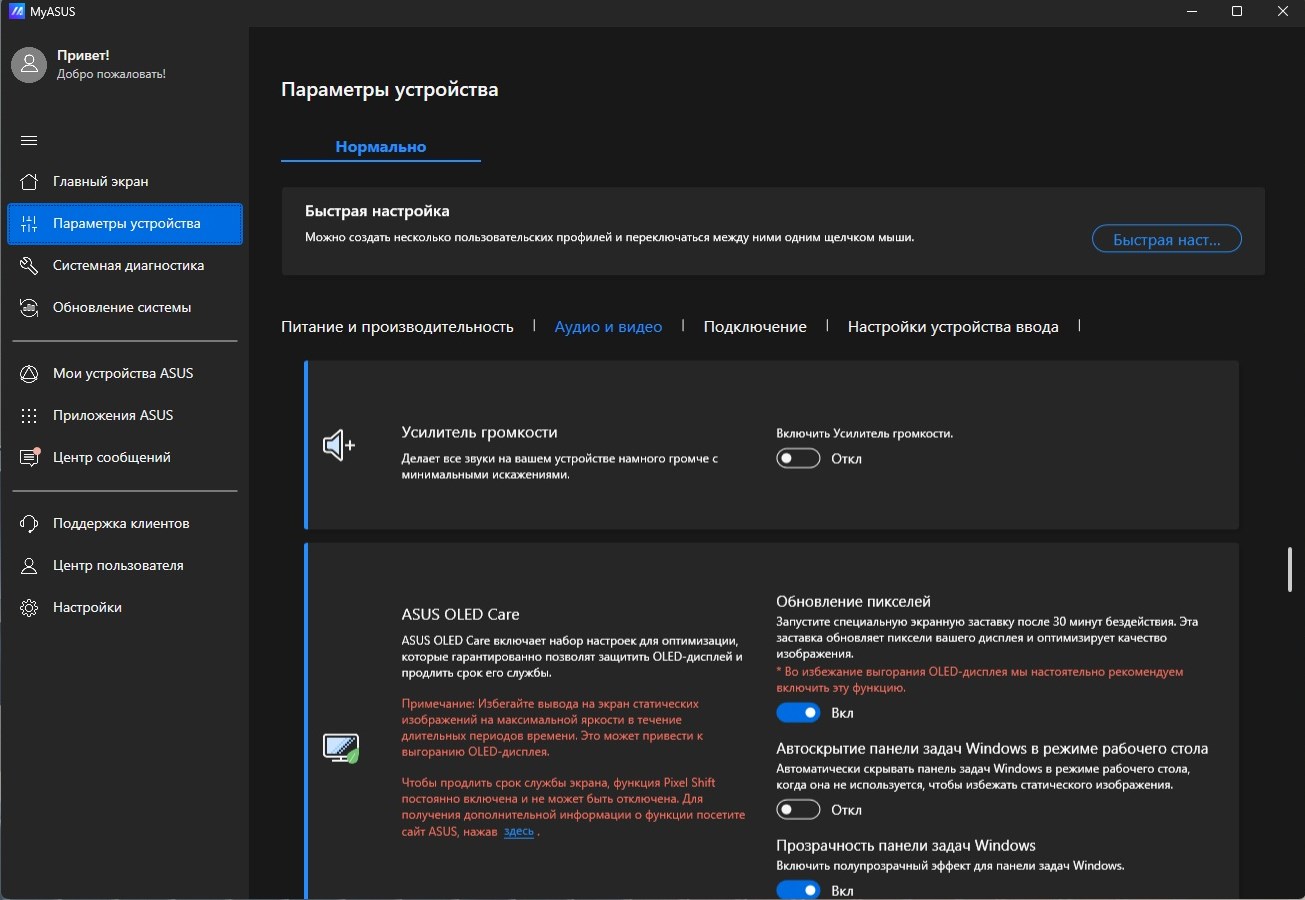Image resolution: width=1305 pixels, height=900 pixels.
Task: Follow the здесь link about Pixel Shift
Action: 518,831
